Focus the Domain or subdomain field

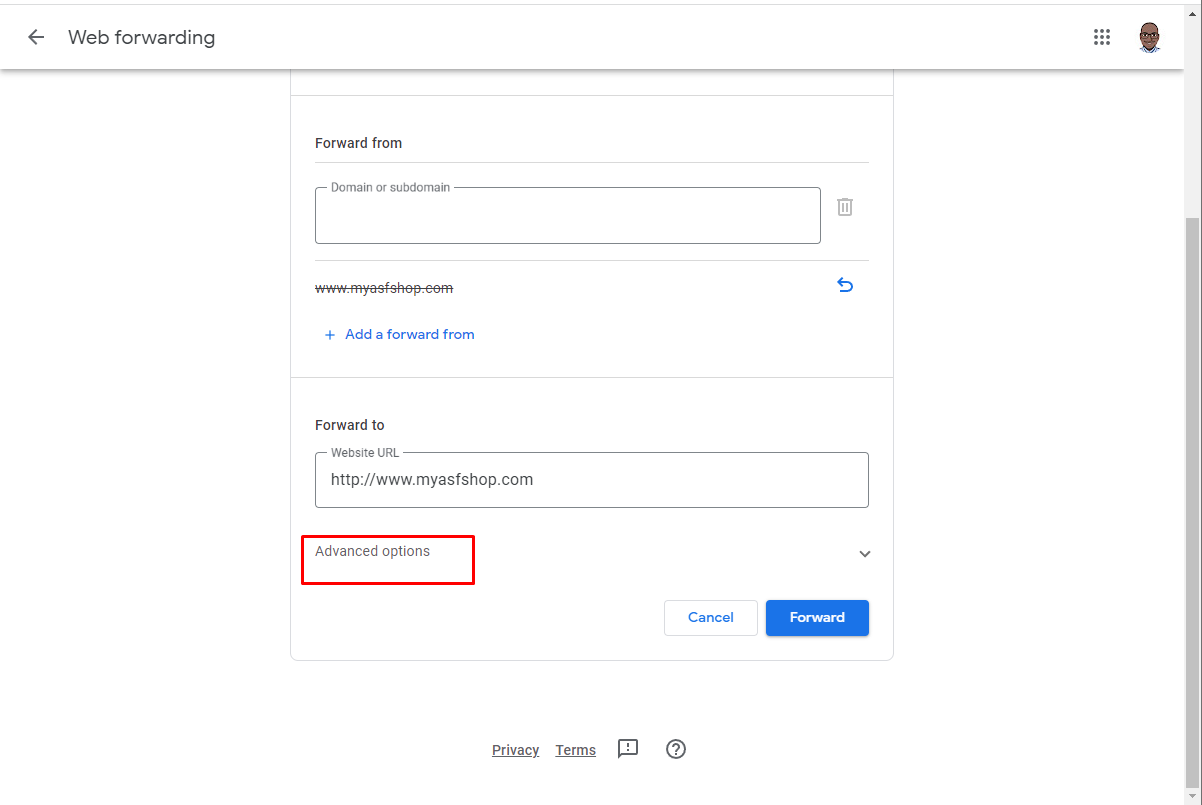(x=568, y=215)
